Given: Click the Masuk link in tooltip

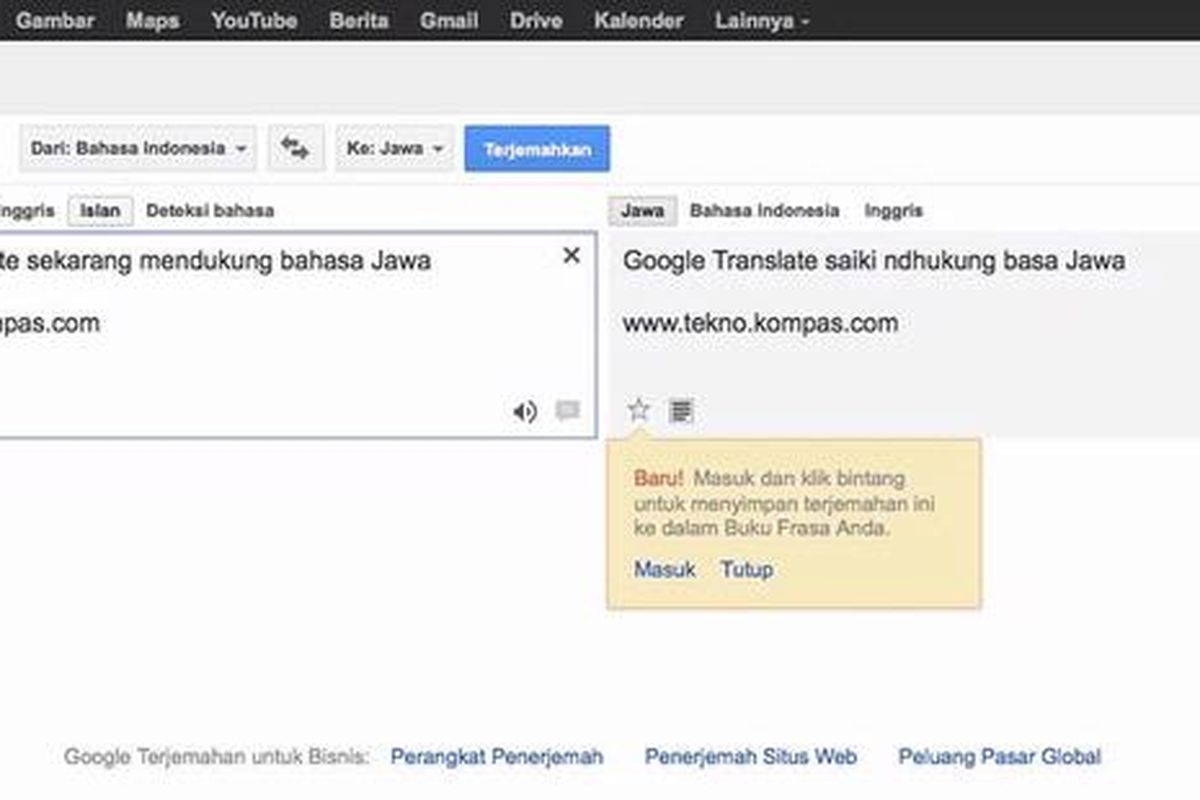Looking at the screenshot, I should [x=664, y=570].
